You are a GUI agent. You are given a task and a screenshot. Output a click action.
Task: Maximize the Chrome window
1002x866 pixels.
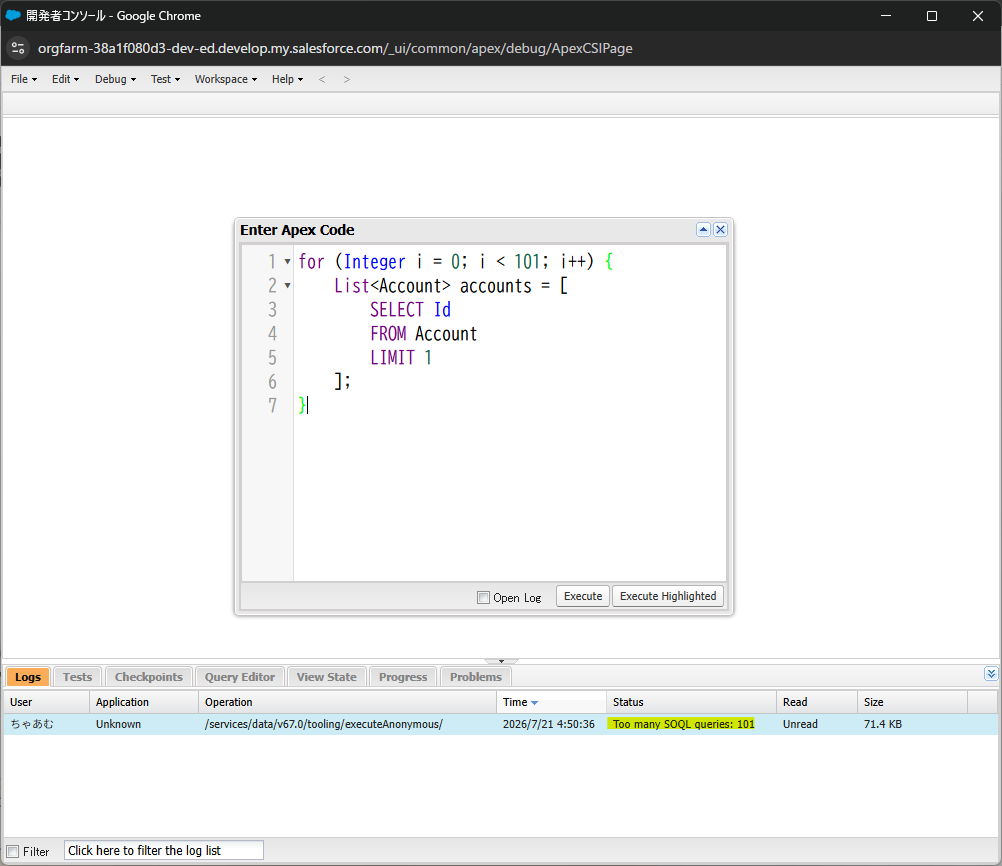[932, 16]
